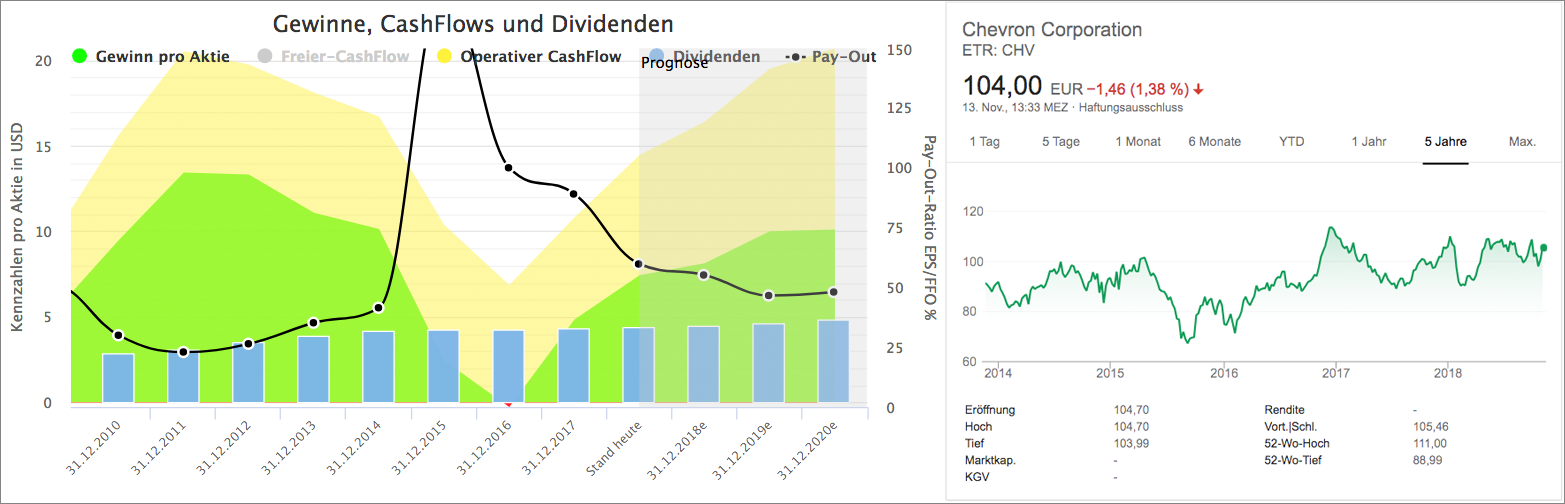This screenshot has width=1565, height=504.
Task: Click the dividend bar for 31.12.2015
Action: click(x=443, y=366)
